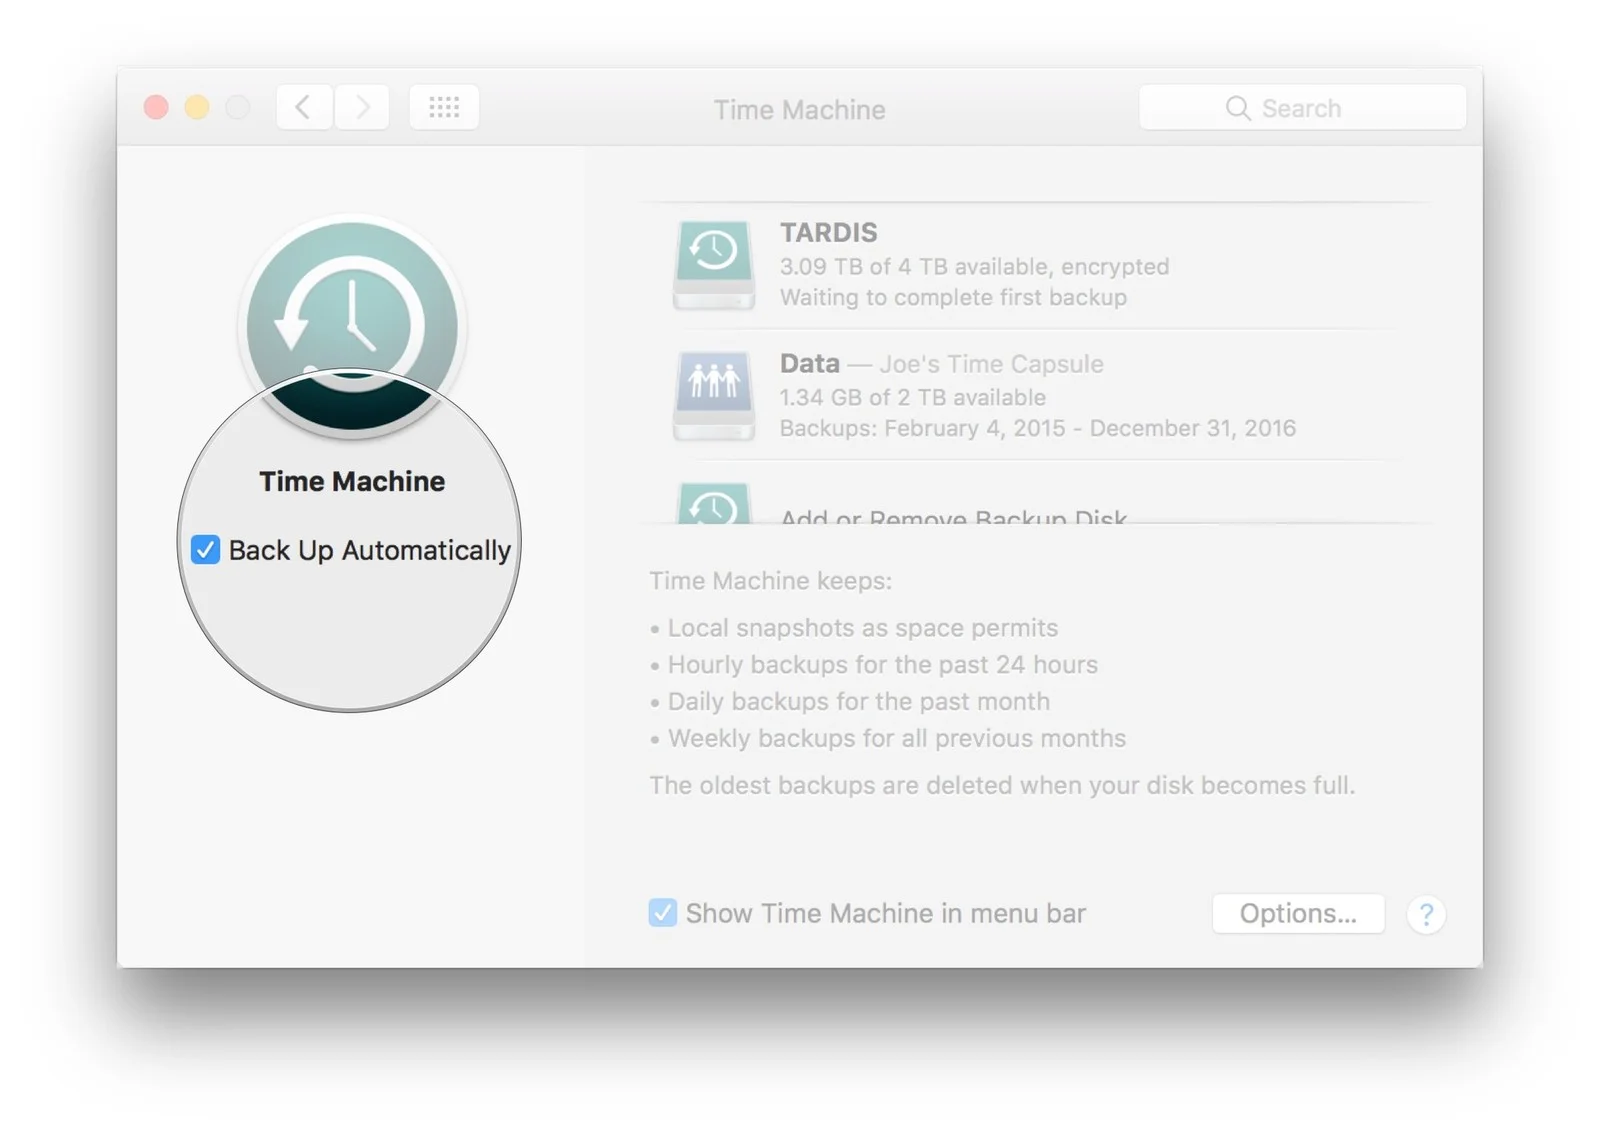
Task: Toggle Show Time Machine in menu bar checkbox
Action: (662, 912)
